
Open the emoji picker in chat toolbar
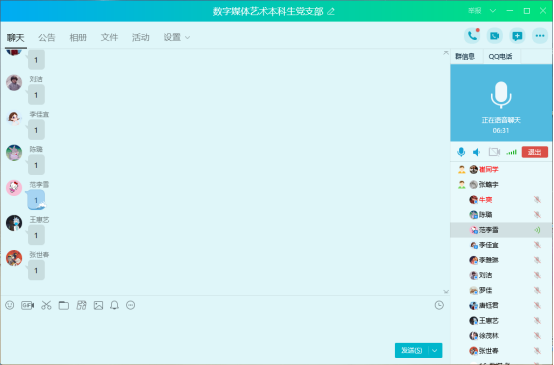pyautogui.click(x=10, y=305)
